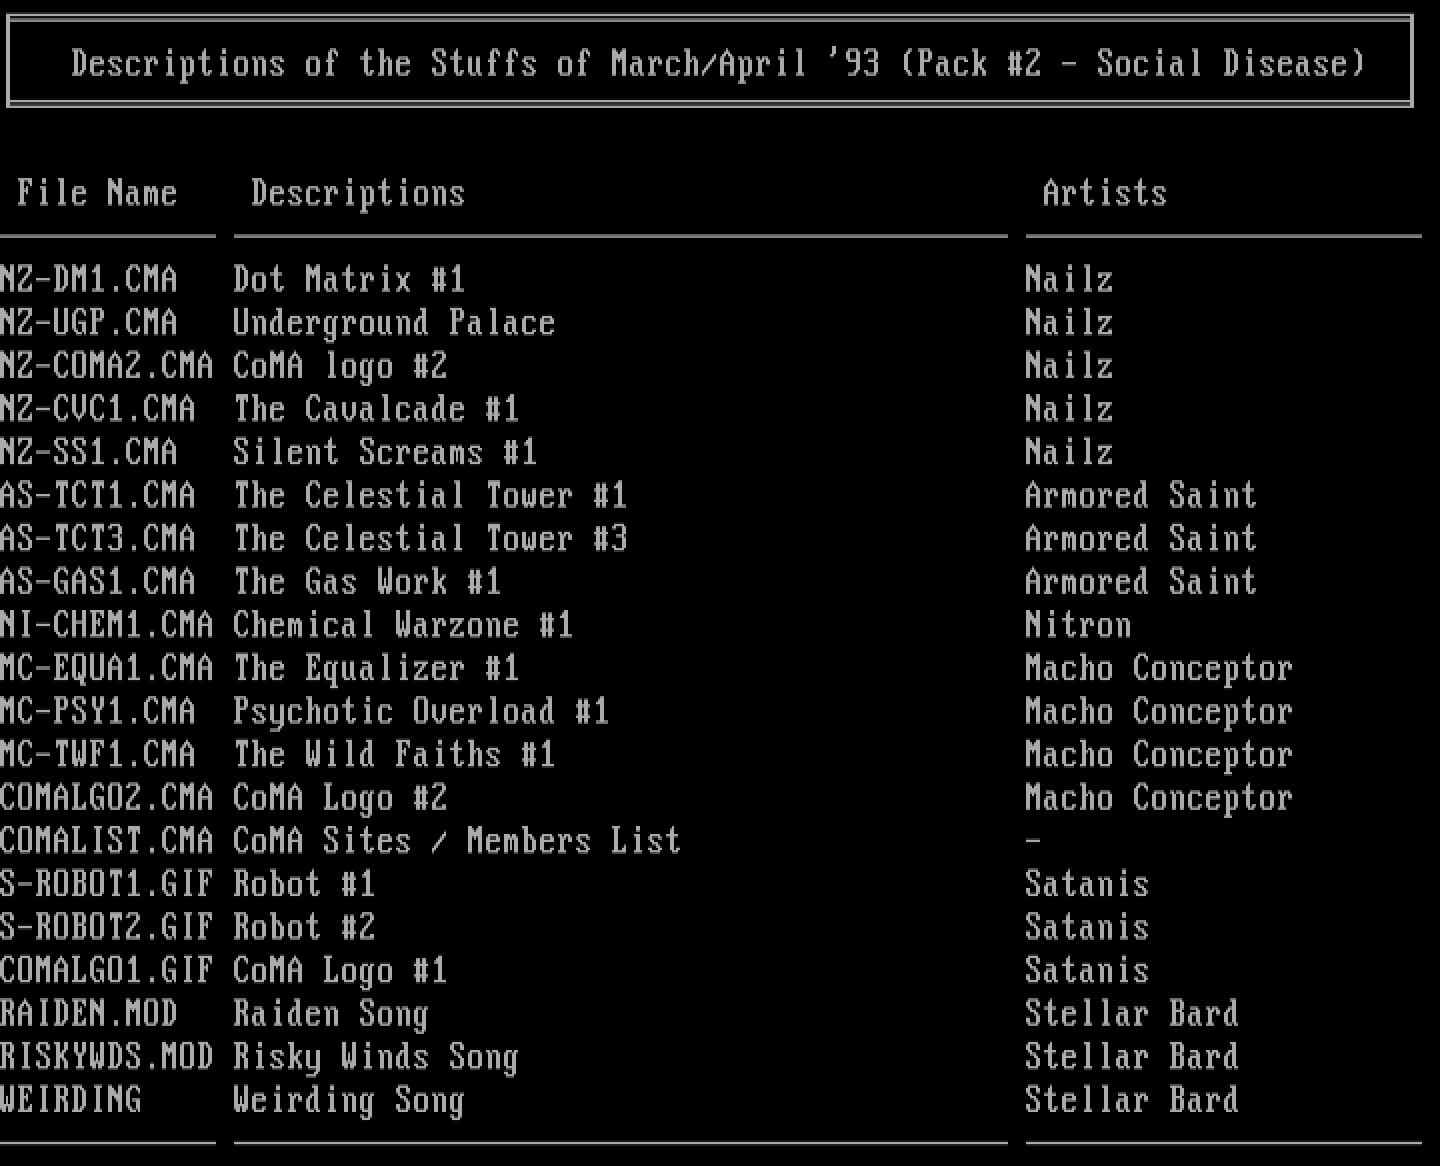Click the NZ-DM1.CMA file name
This screenshot has height=1166, width=1440.
(89, 279)
